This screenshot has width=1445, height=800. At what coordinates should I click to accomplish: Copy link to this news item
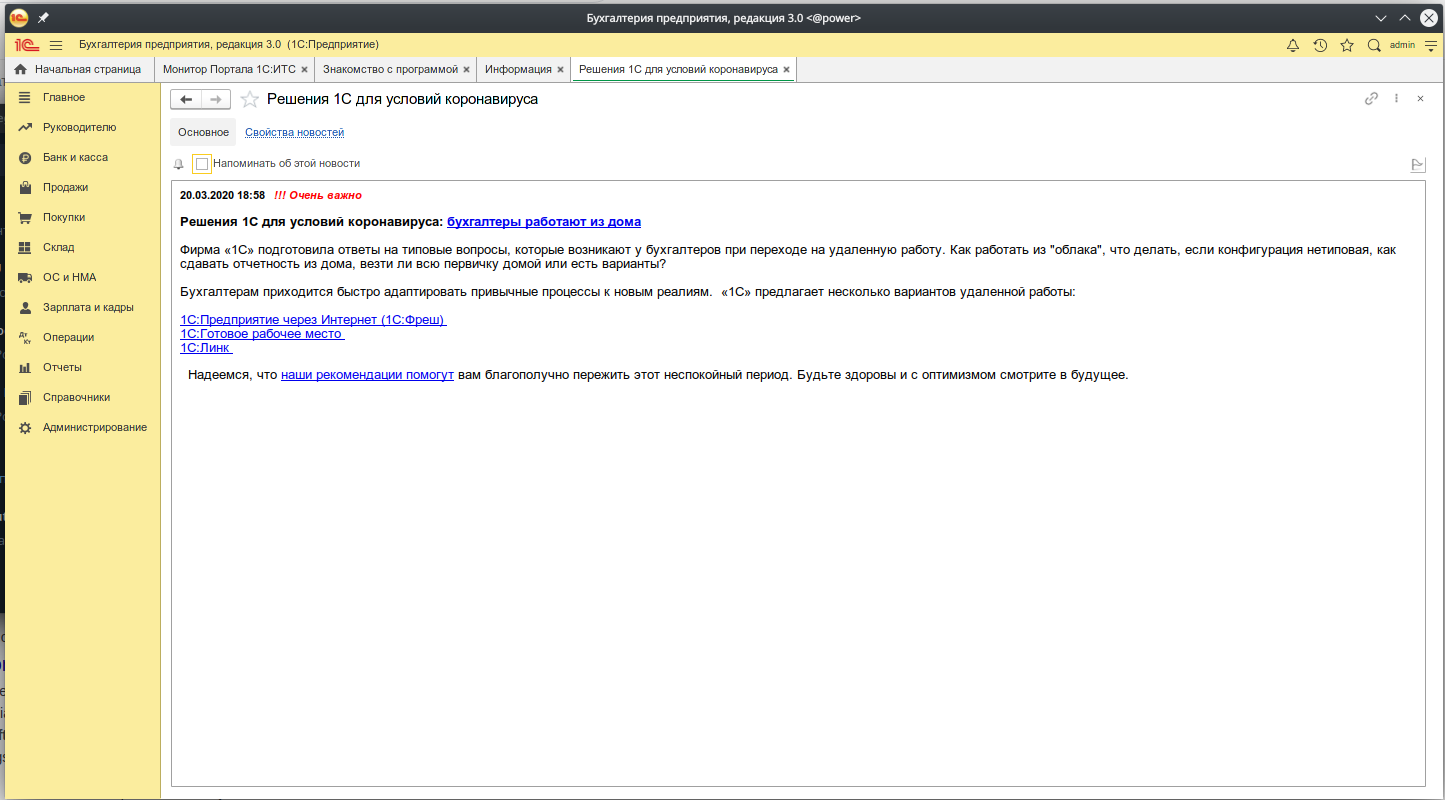[1372, 98]
